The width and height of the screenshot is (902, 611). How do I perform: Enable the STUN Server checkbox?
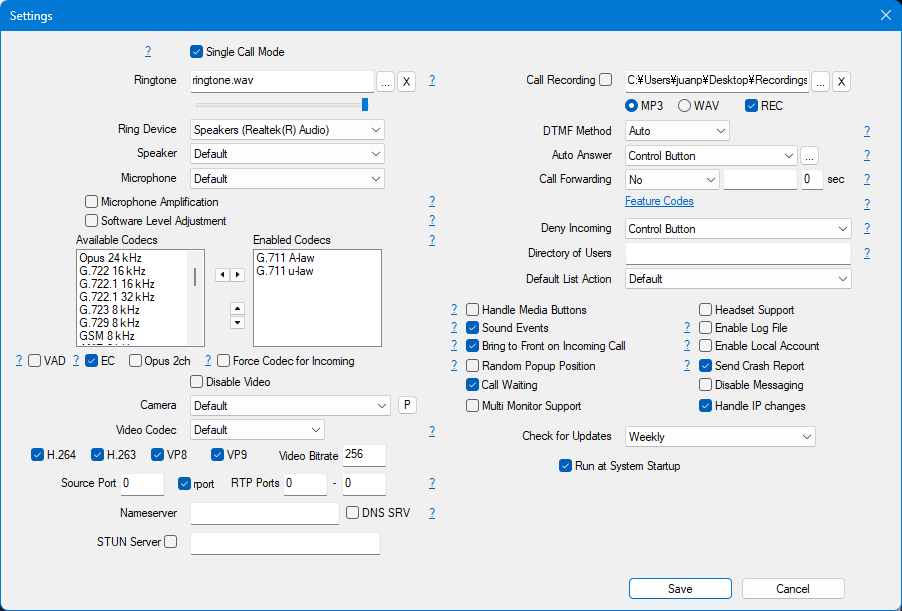pos(170,541)
